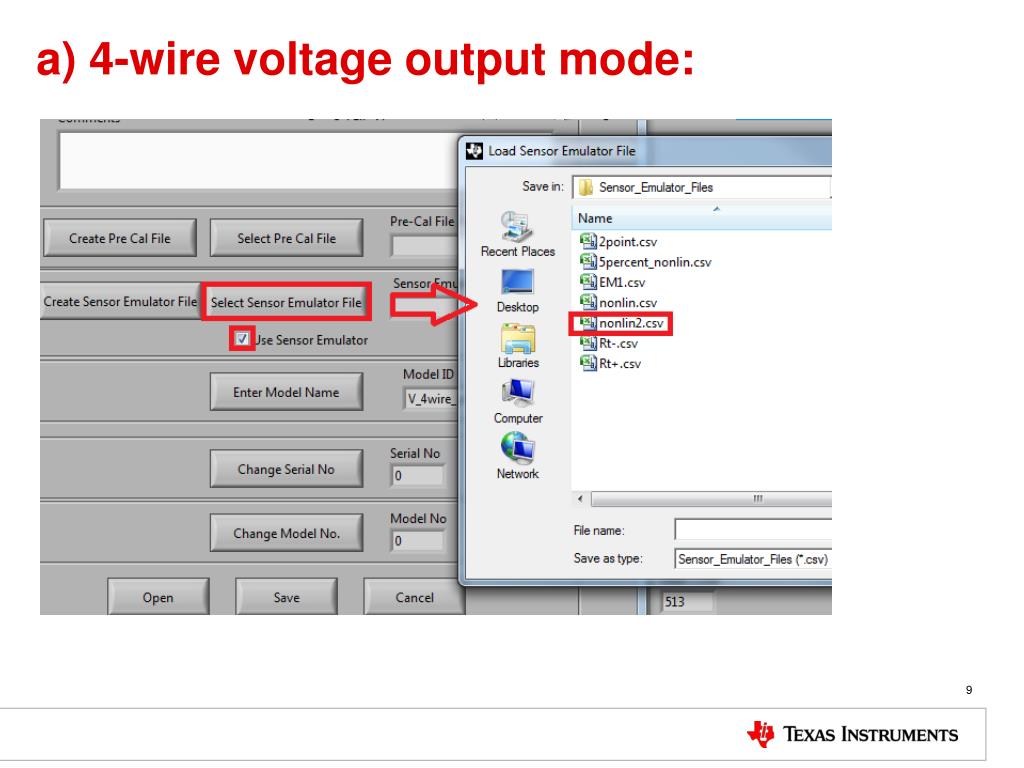Screen dimensions: 1024x768
Task: Click the 2point.csv file icon
Action: [588, 241]
